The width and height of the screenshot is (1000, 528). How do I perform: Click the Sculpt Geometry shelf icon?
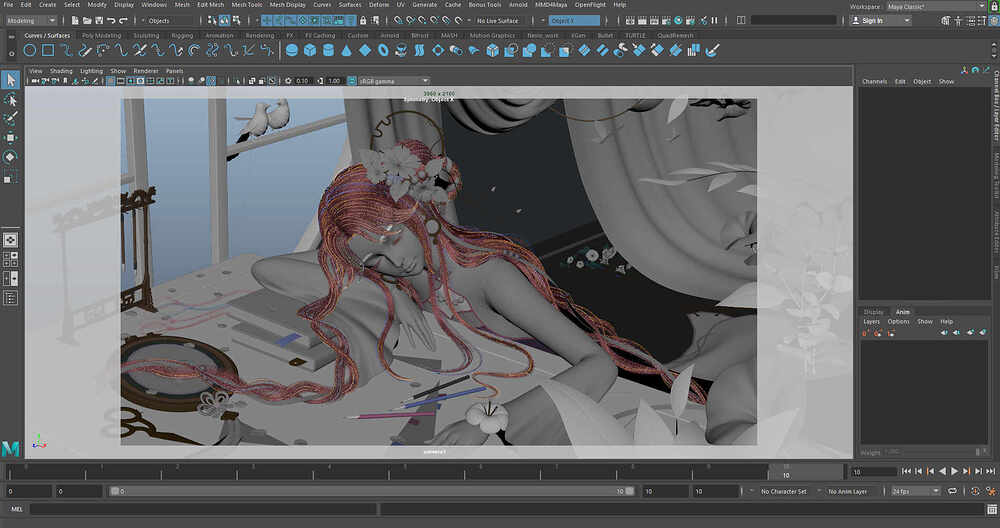tap(712, 50)
